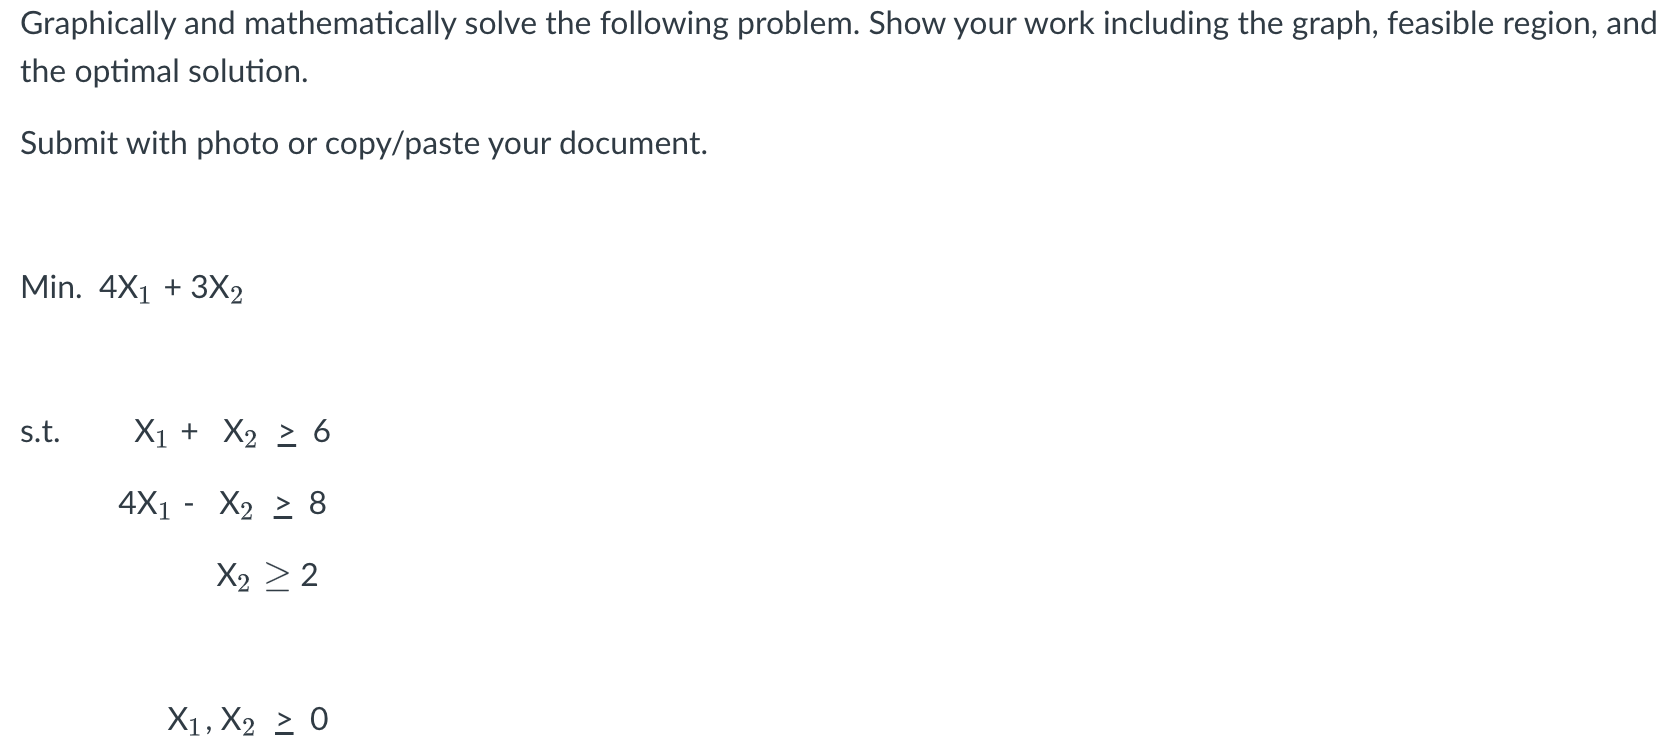Click the 4X1 term in the objective

pyautogui.click(x=125, y=289)
